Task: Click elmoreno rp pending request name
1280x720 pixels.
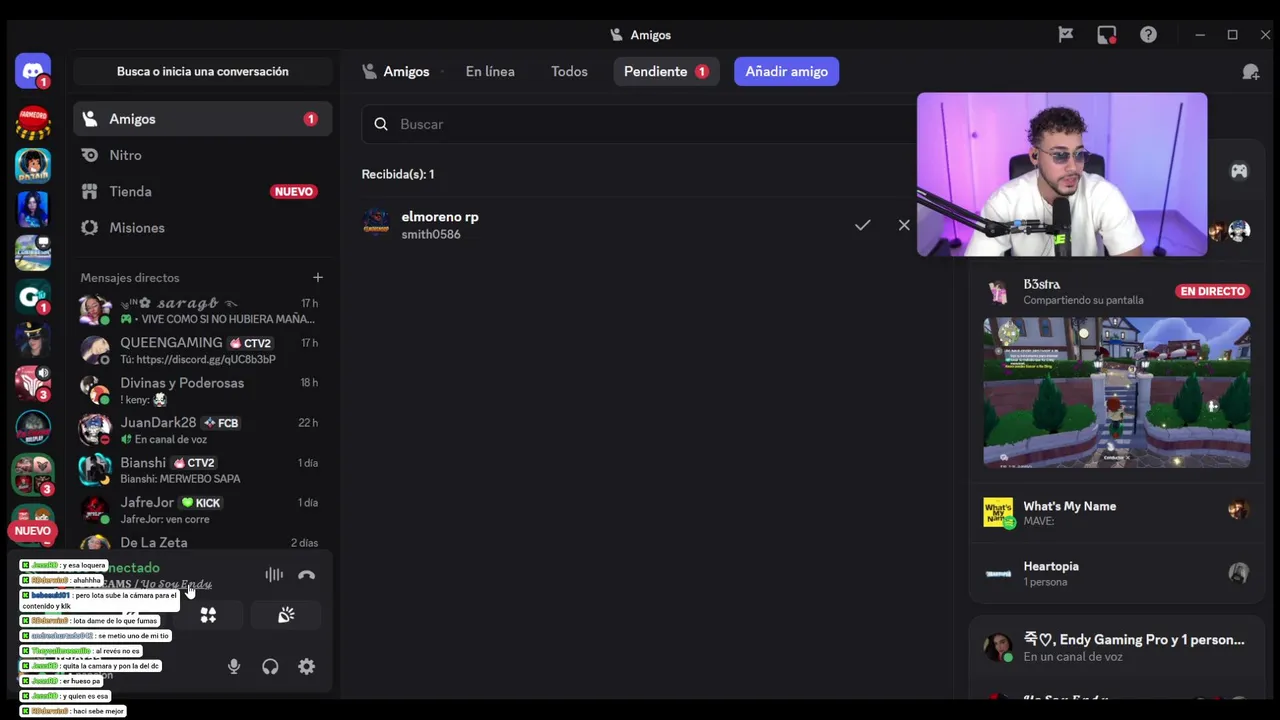Action: click(440, 217)
